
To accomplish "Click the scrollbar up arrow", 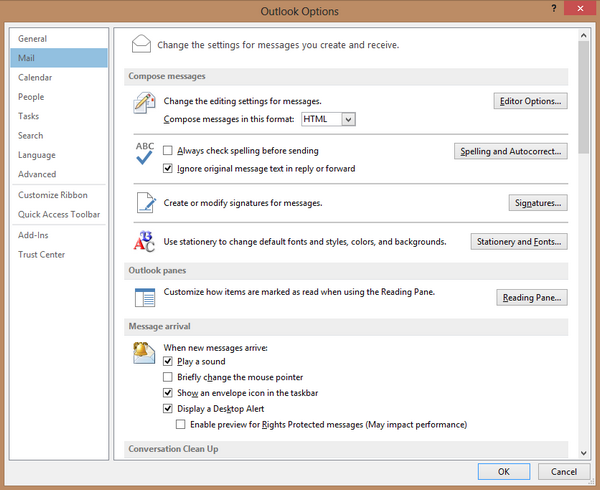I will coord(584,36).
